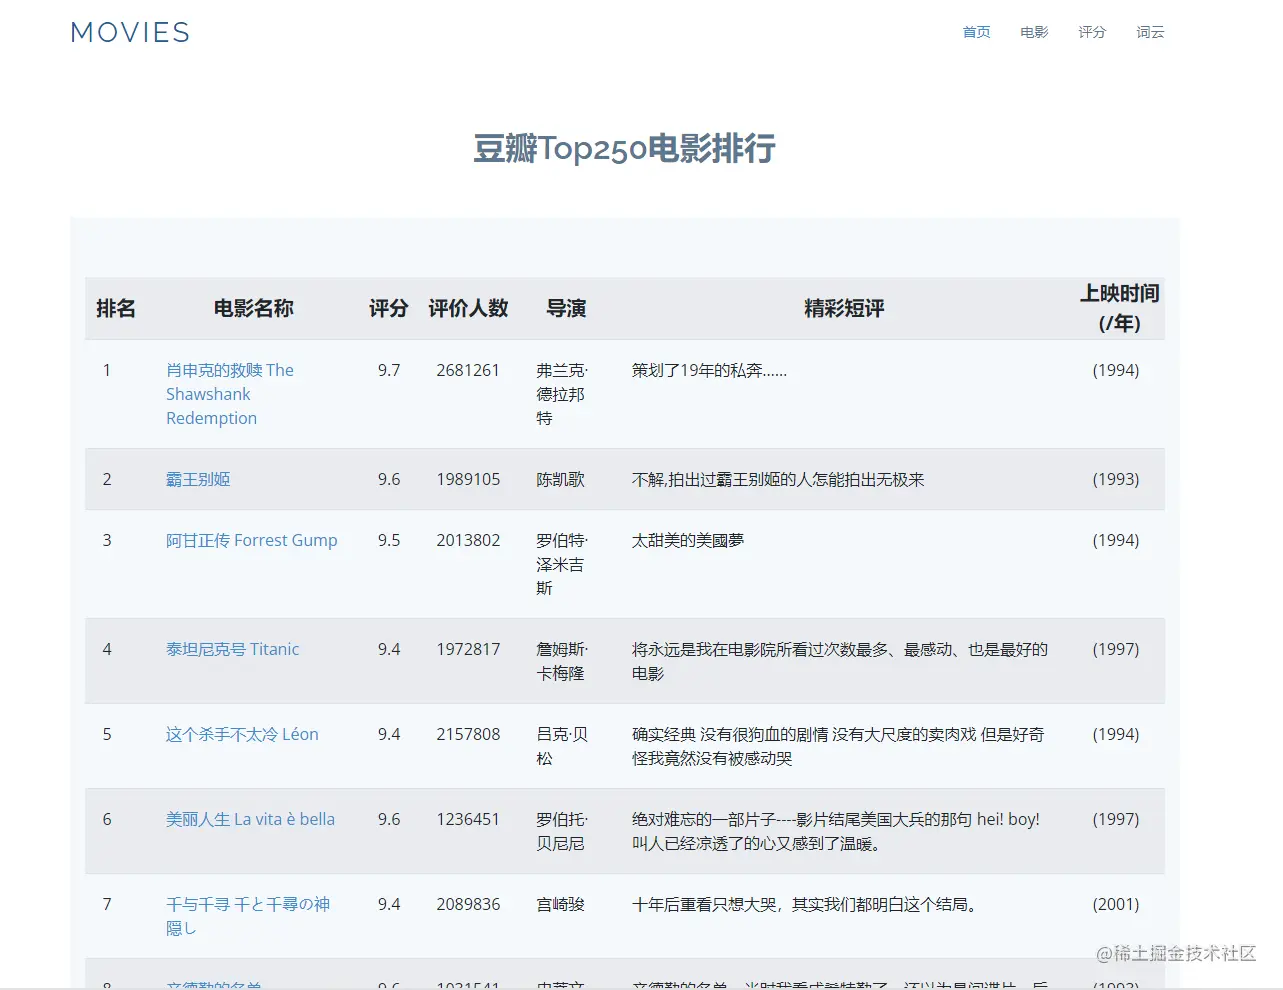This screenshot has height=990, width=1283.
Task: Click the 评价人数 column header
Action: pos(468,308)
